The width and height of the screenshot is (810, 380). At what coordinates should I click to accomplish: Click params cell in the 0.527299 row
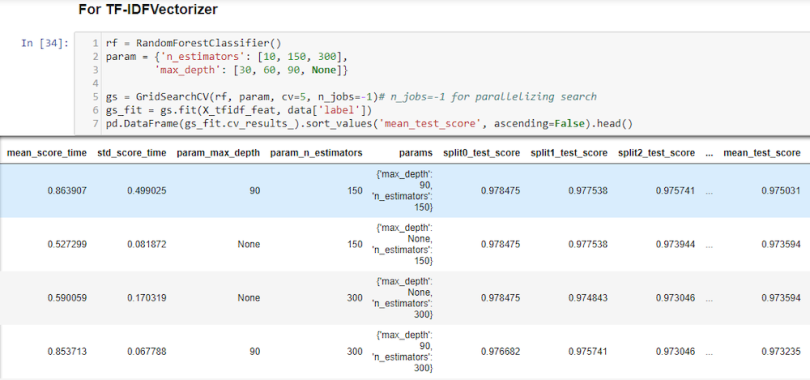tap(402, 244)
